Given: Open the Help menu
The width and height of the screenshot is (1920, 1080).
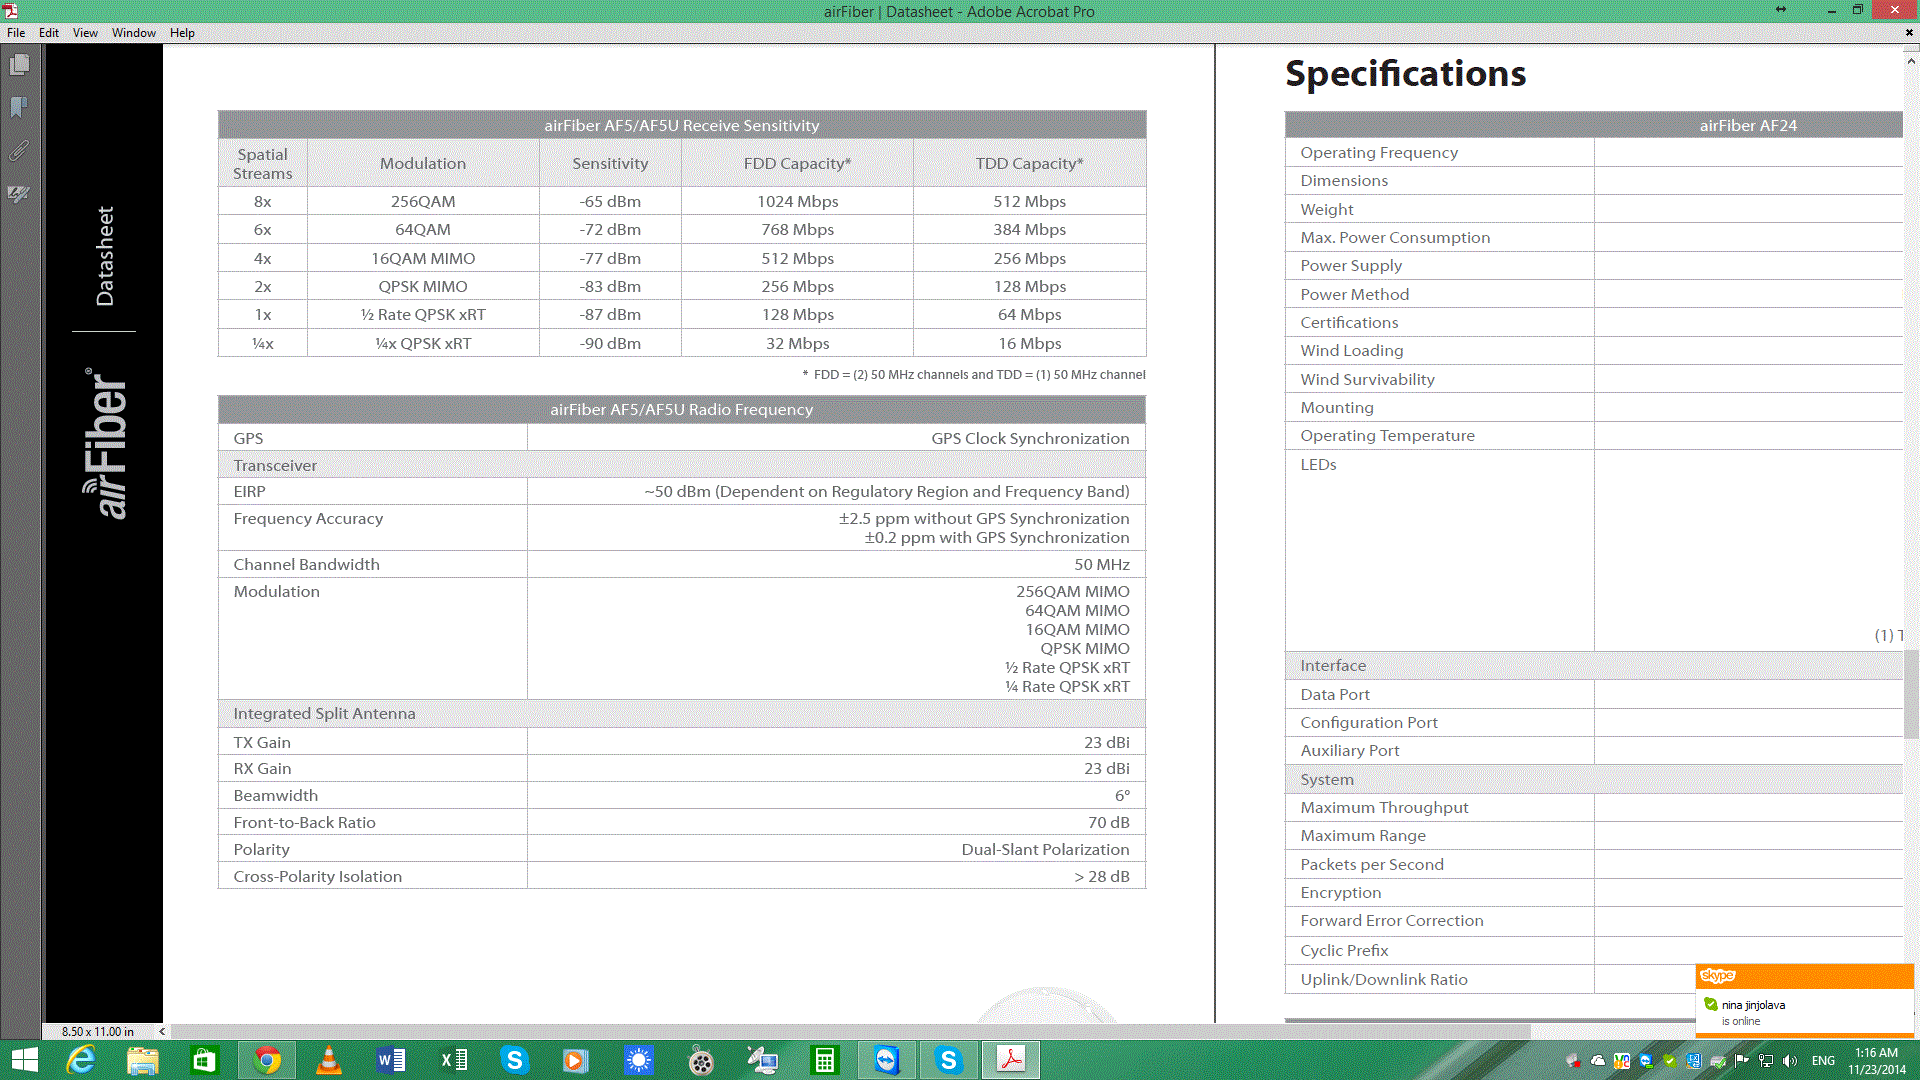Looking at the screenshot, I should pyautogui.click(x=182, y=33).
